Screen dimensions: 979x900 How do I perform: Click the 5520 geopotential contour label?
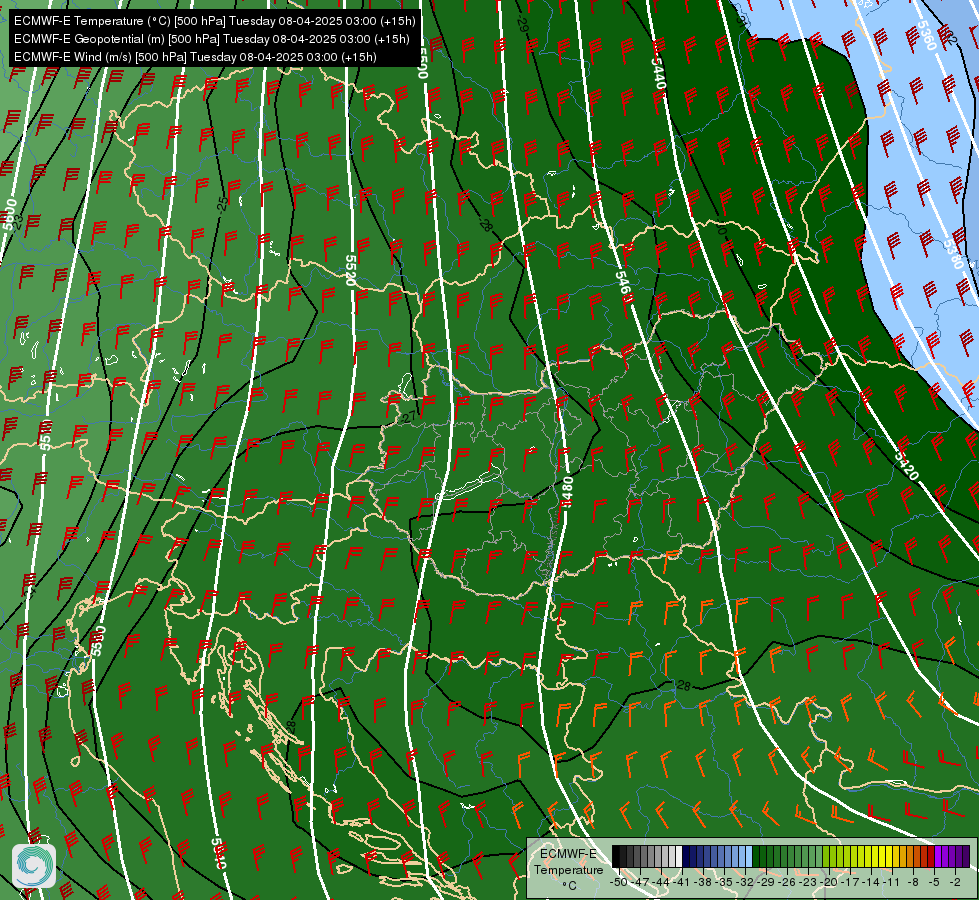tap(351, 270)
